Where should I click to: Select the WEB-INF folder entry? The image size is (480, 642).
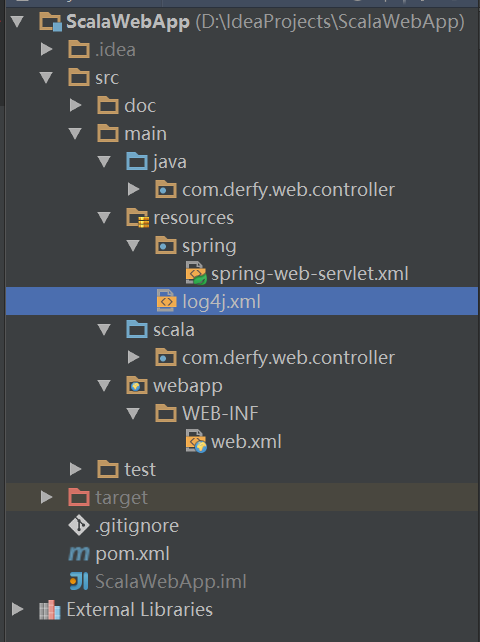pos(220,414)
